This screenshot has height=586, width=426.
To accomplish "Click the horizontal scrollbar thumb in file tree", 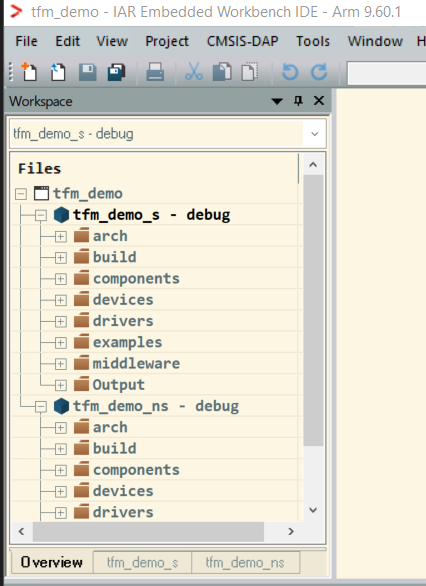I will [148, 531].
